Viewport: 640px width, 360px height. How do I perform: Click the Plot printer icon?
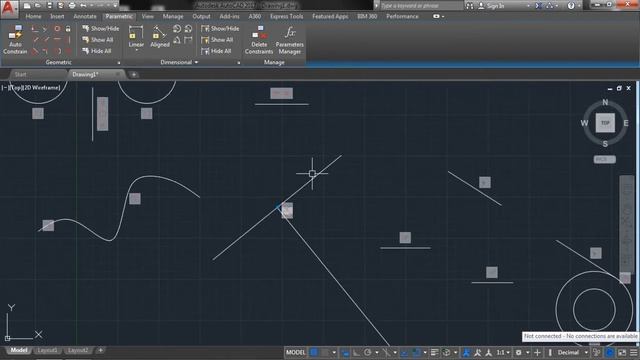[72, 6]
